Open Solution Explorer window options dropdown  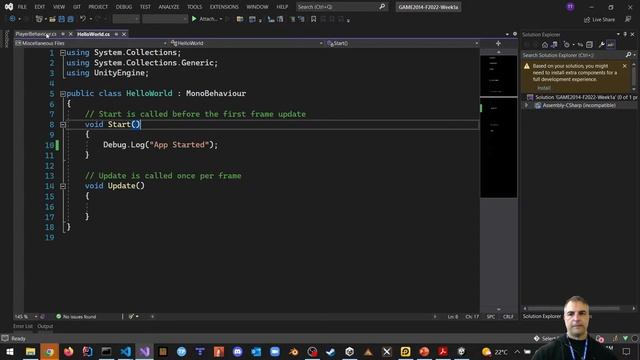pos(618,34)
